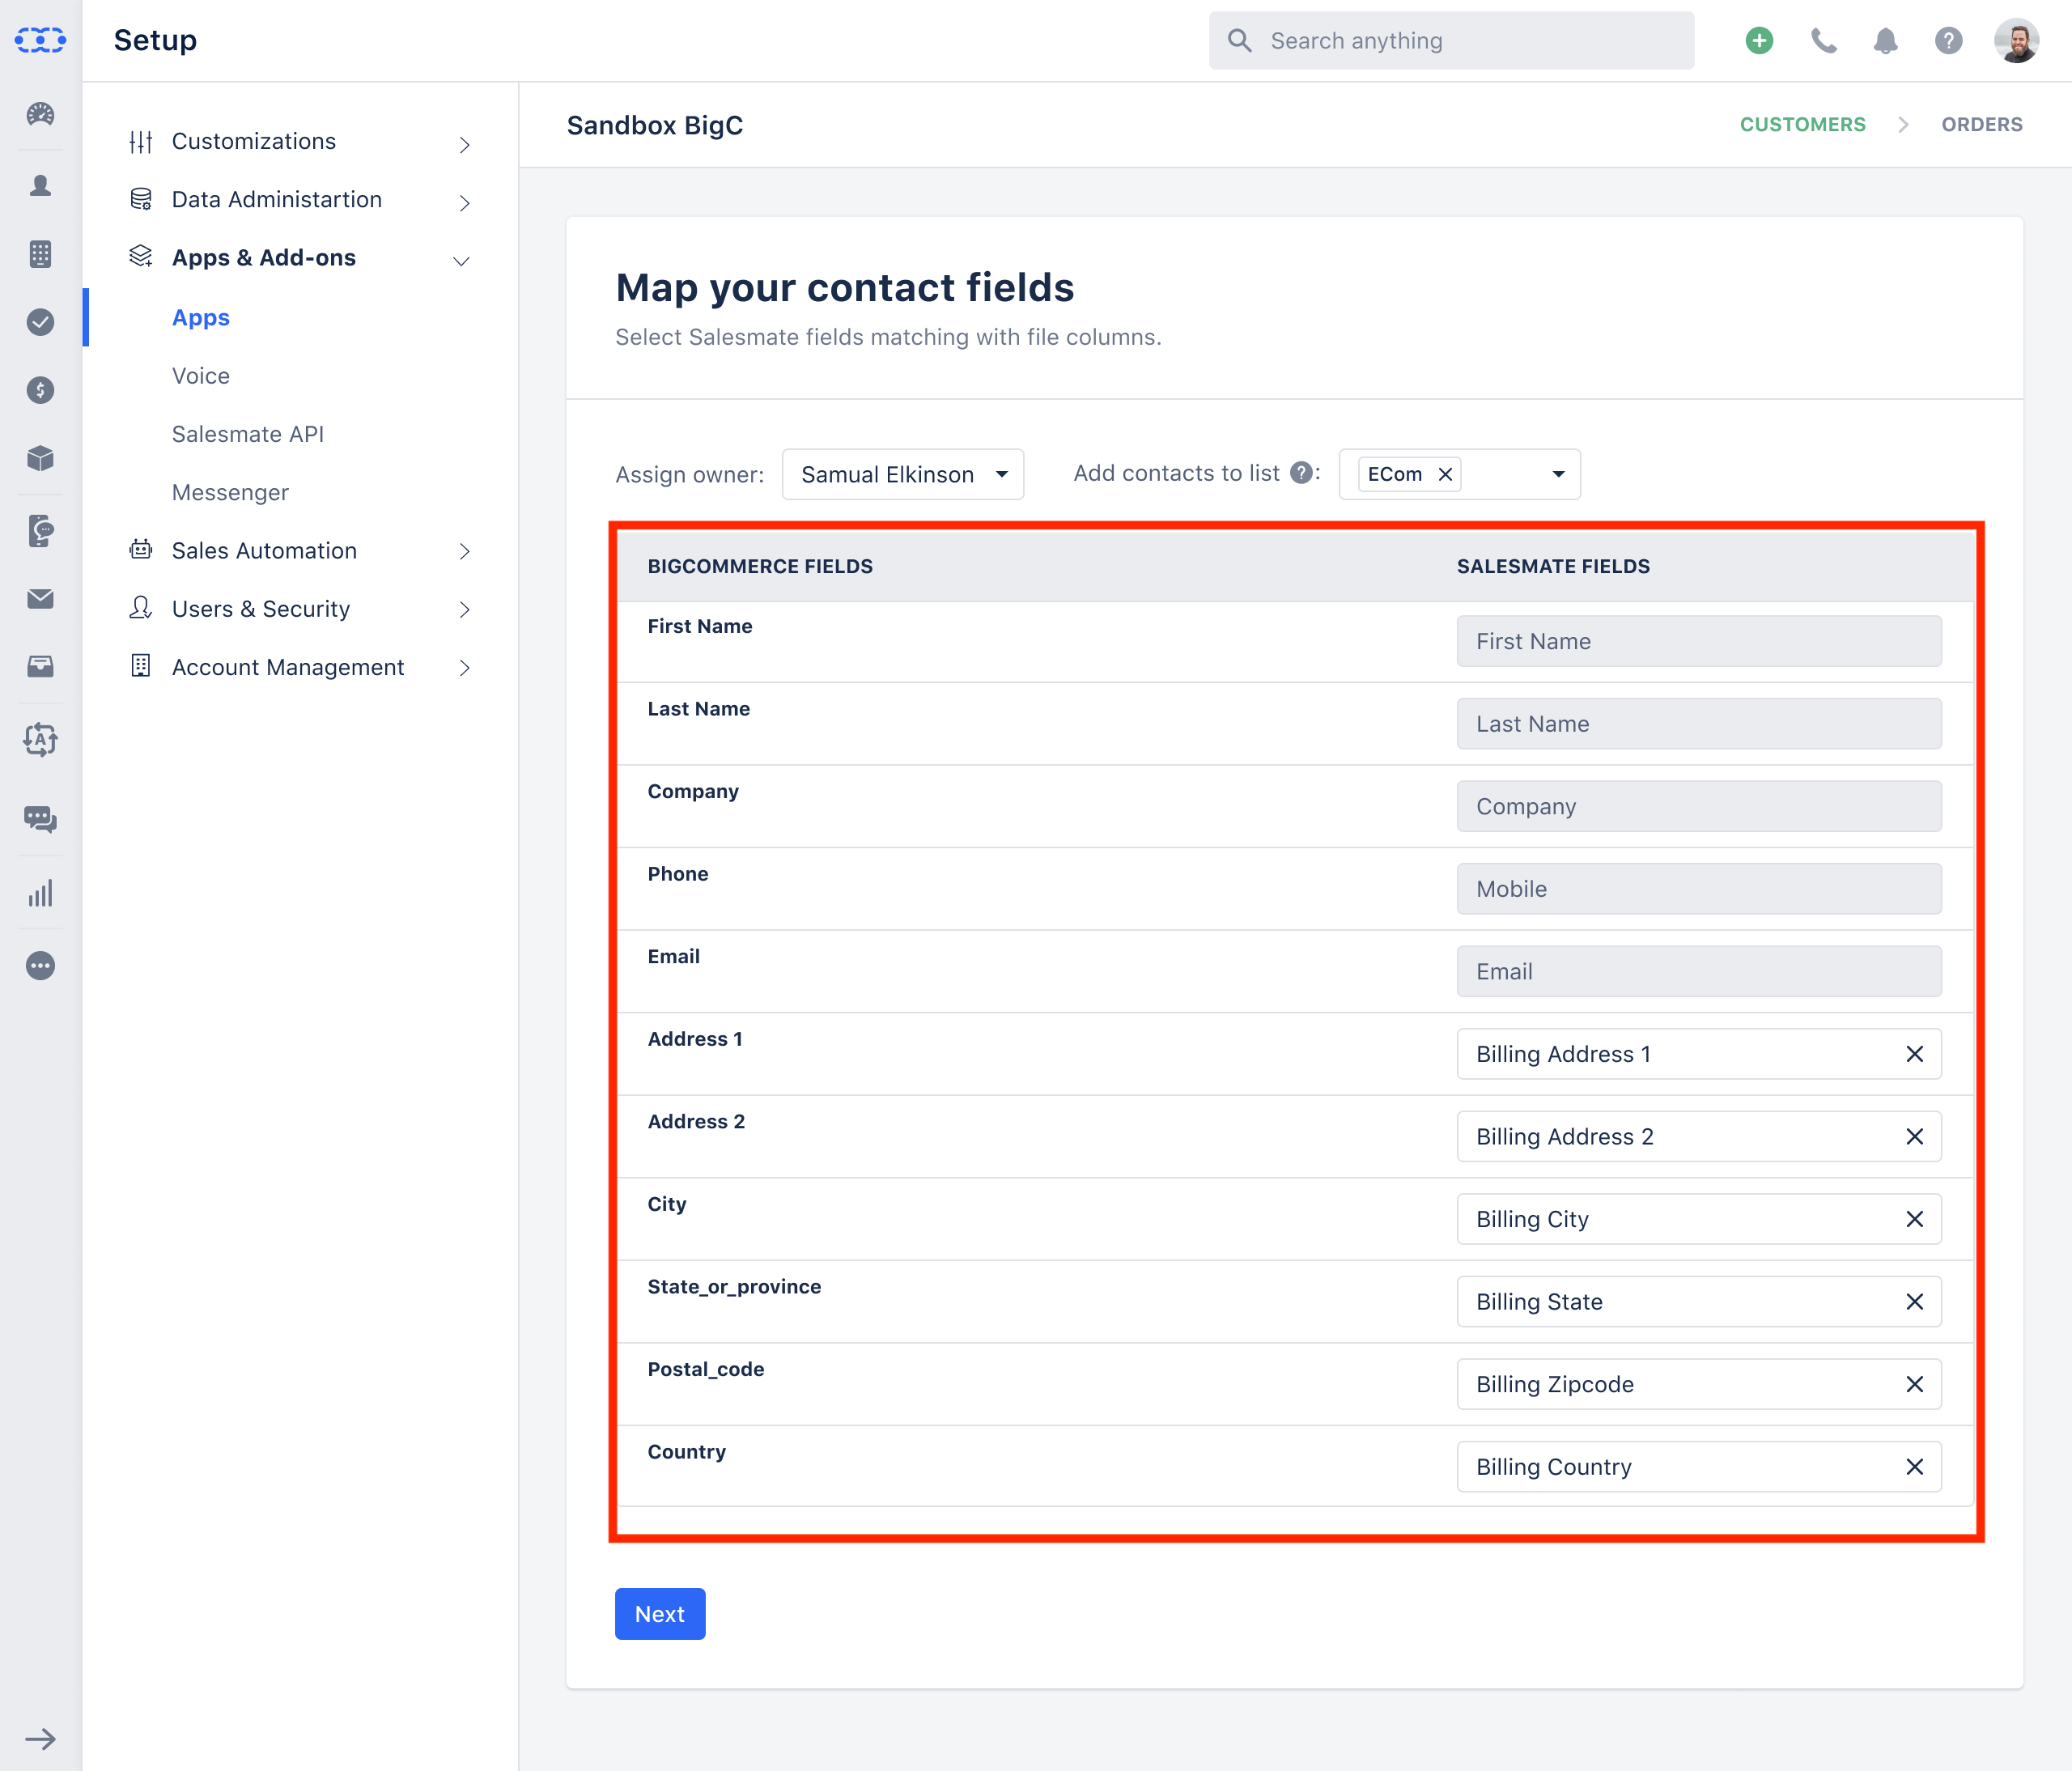This screenshot has height=1771, width=2072.
Task: Click the disabled Email mapping field
Action: pos(1699,972)
